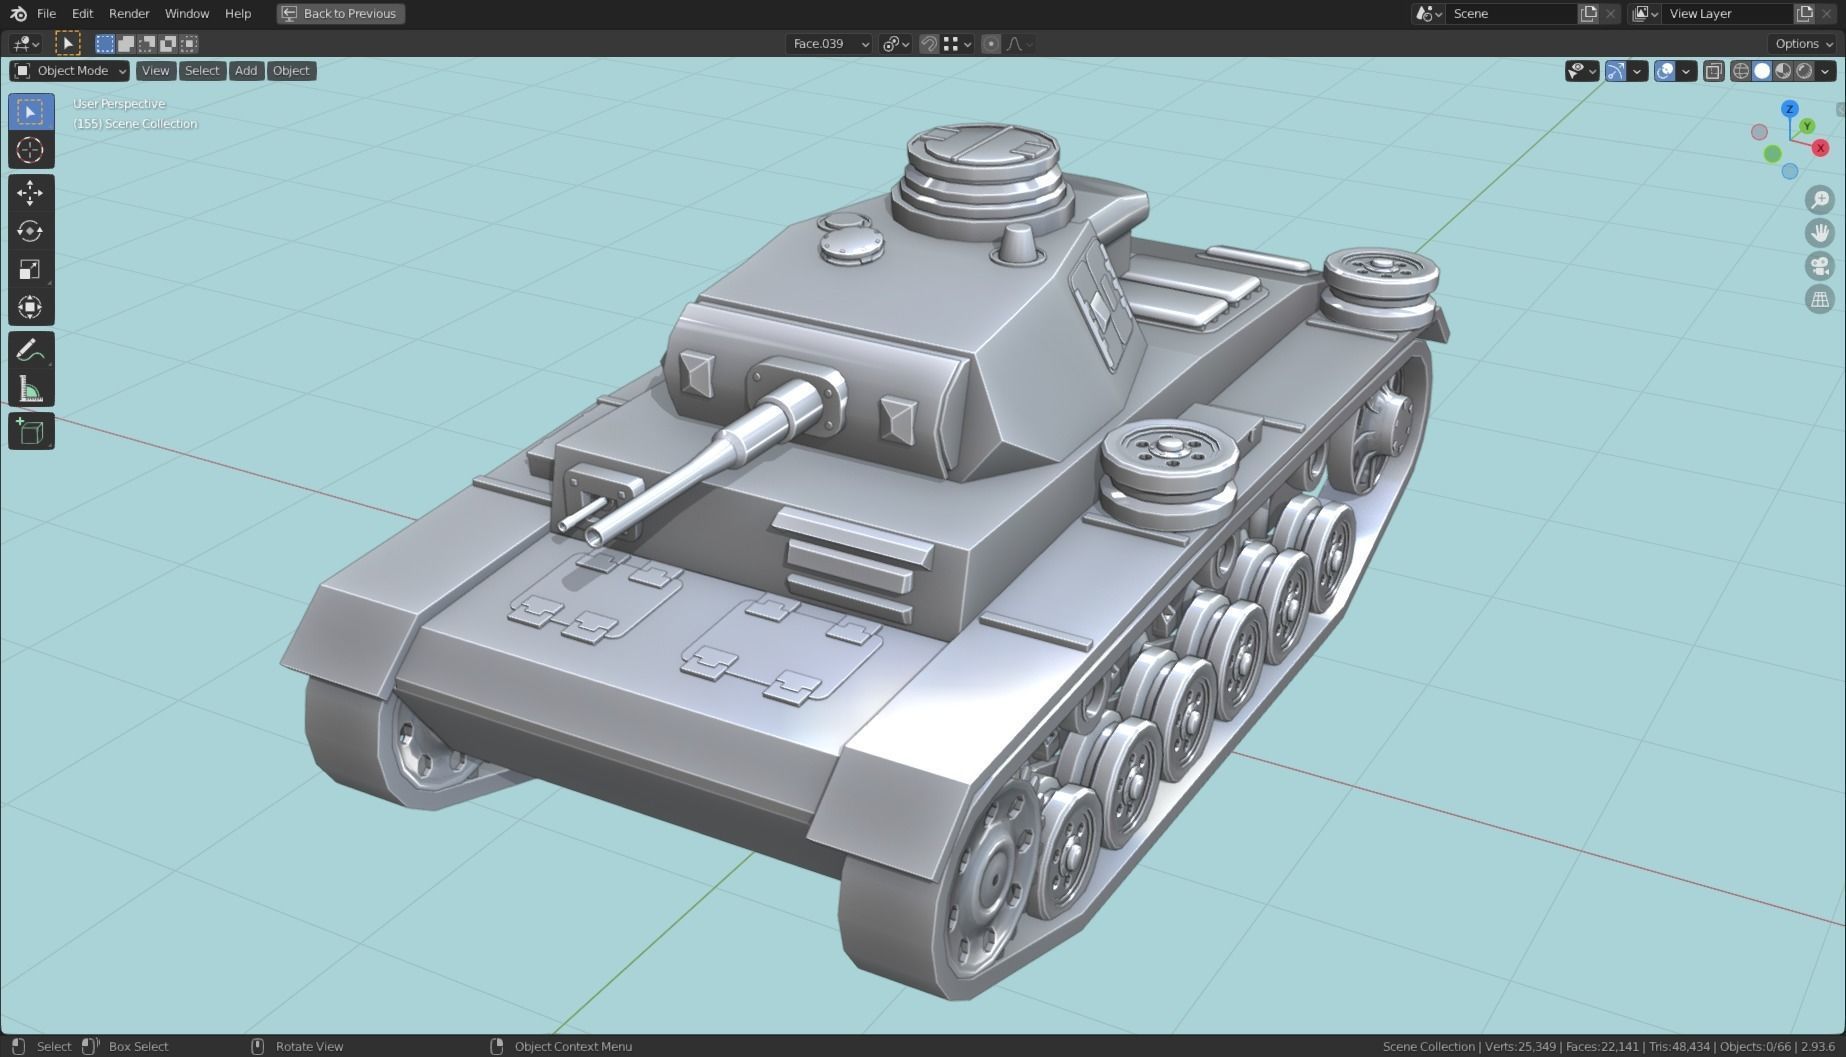Open the Edit menu
The width and height of the screenshot is (1846, 1057).
point(82,13)
